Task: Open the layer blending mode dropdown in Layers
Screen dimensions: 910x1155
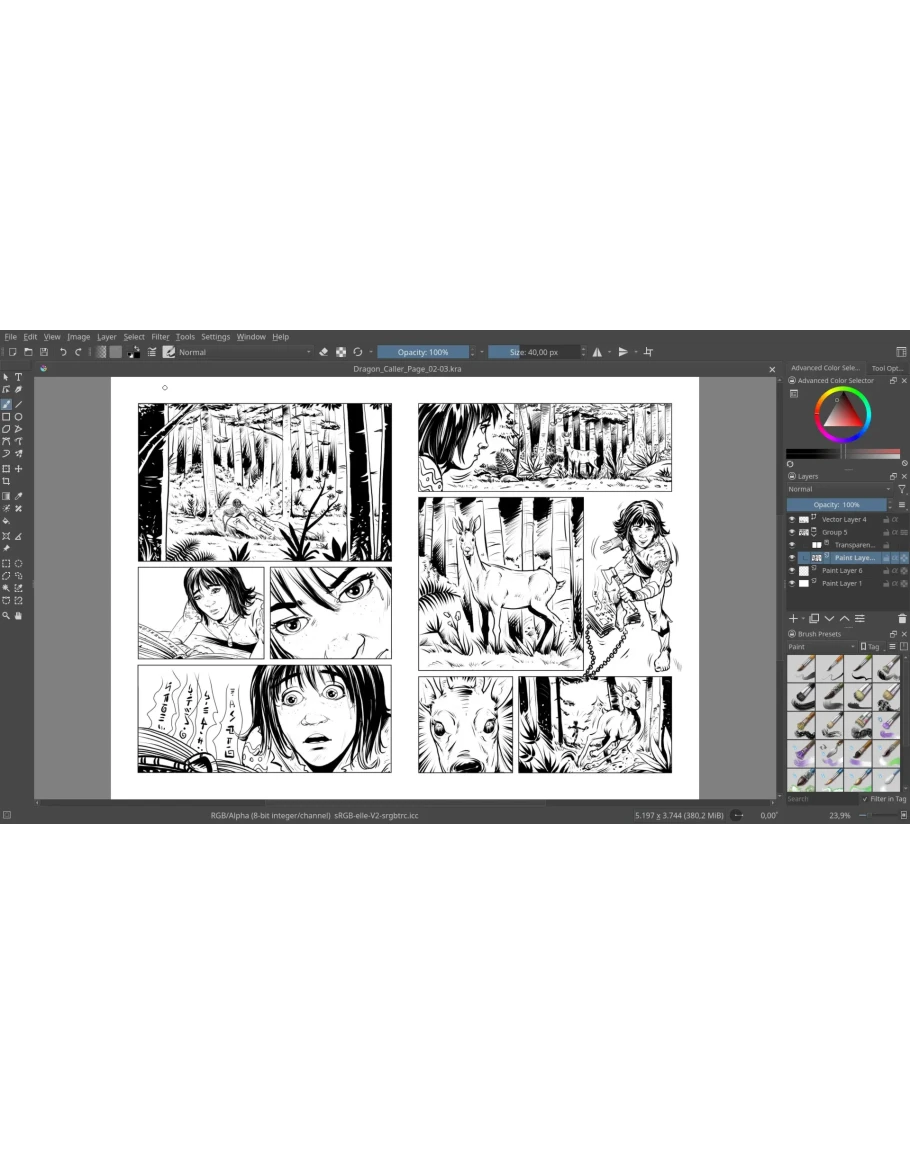Action: coord(838,489)
